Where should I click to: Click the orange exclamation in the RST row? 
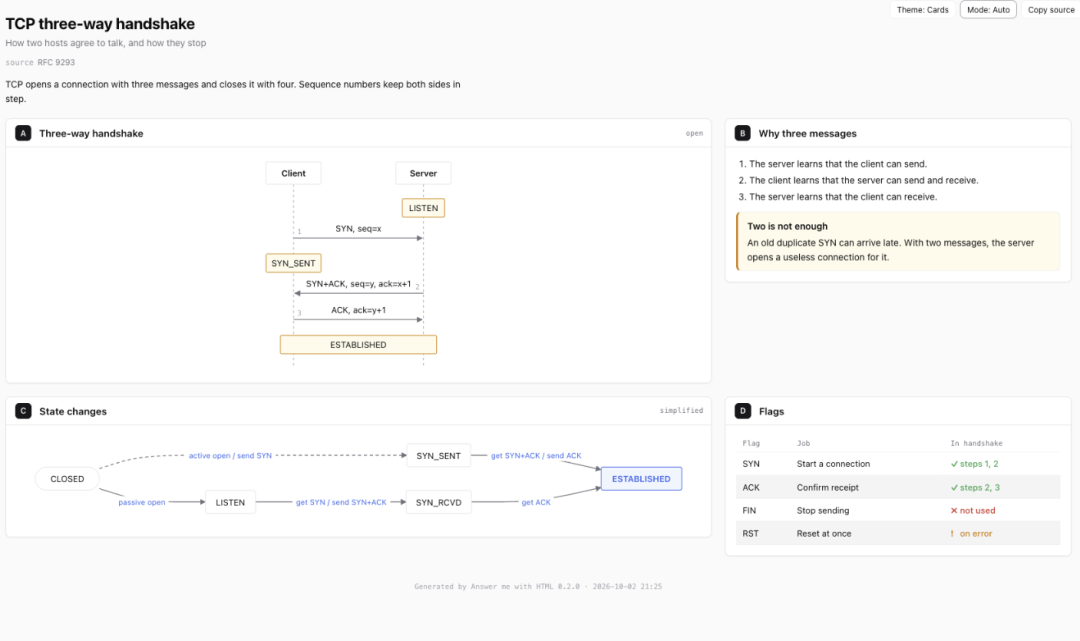click(x=953, y=534)
